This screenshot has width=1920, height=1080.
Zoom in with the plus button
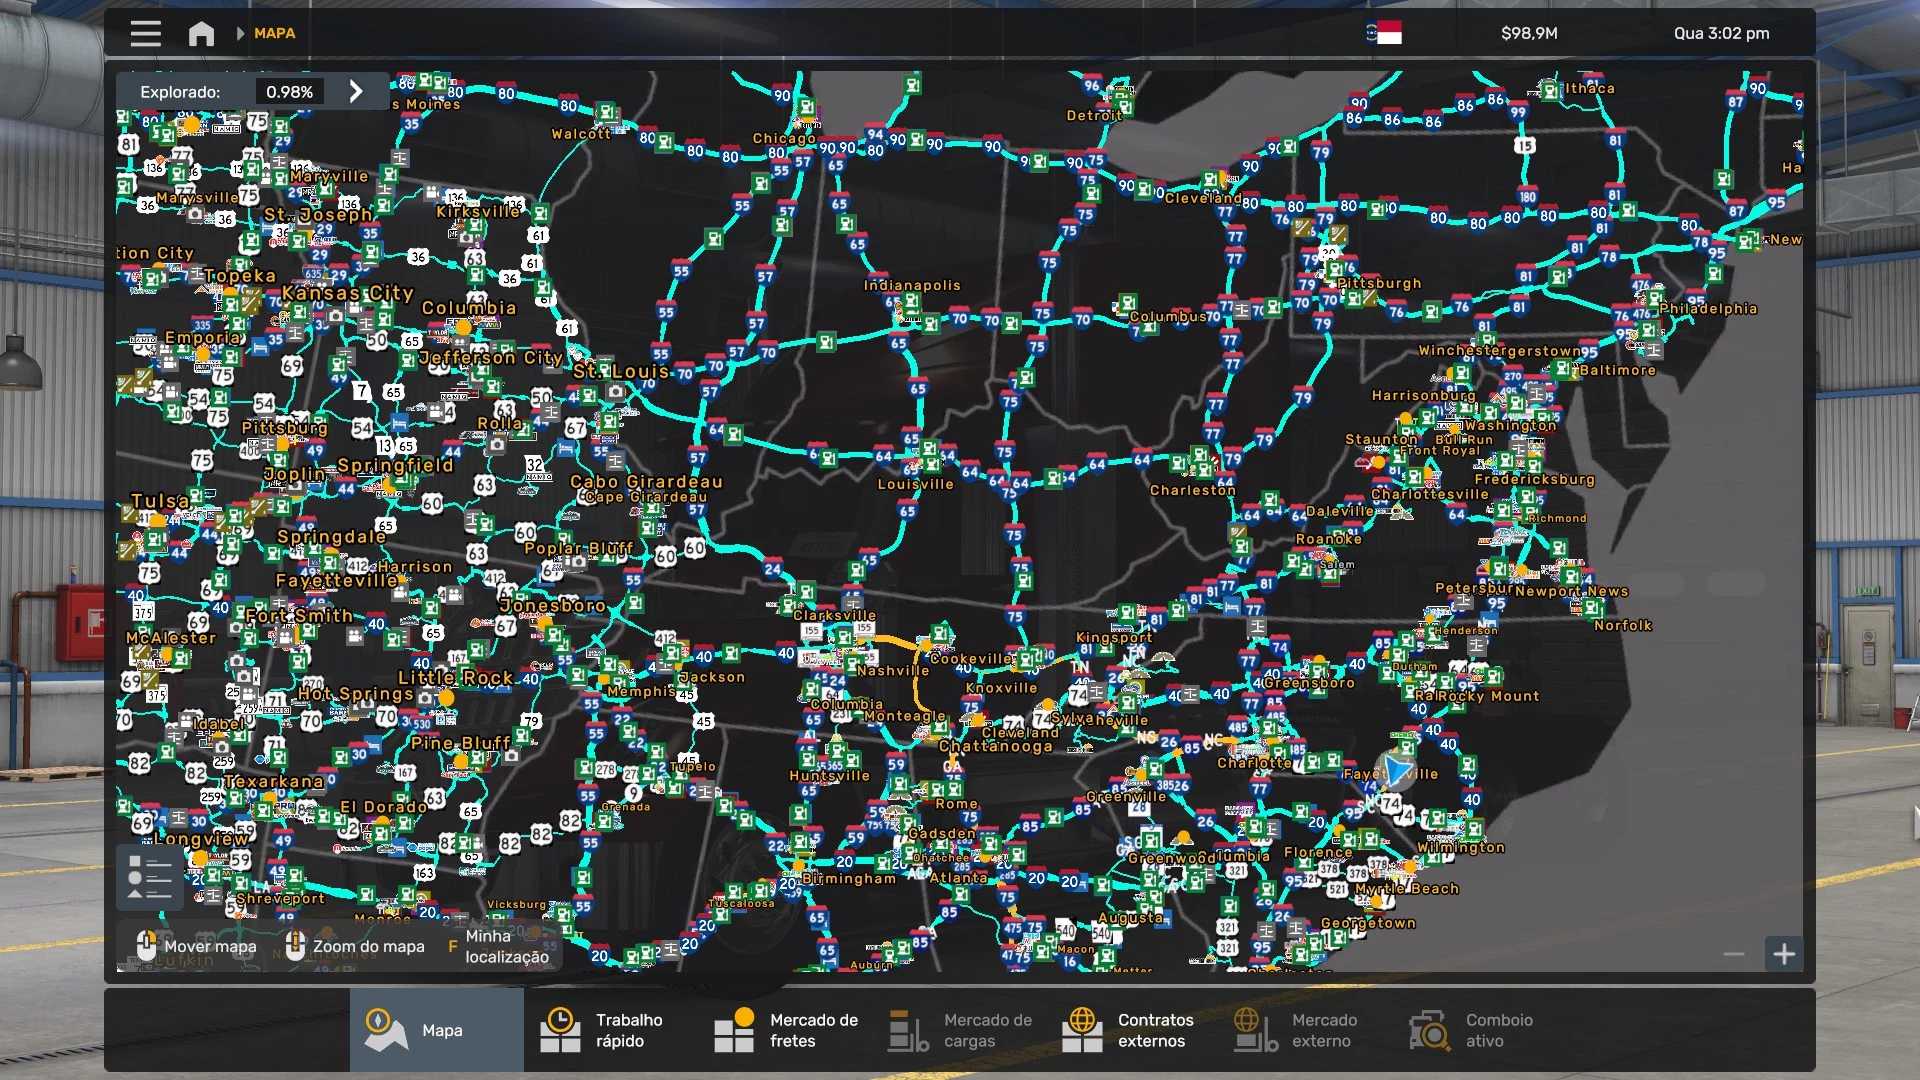[1784, 954]
